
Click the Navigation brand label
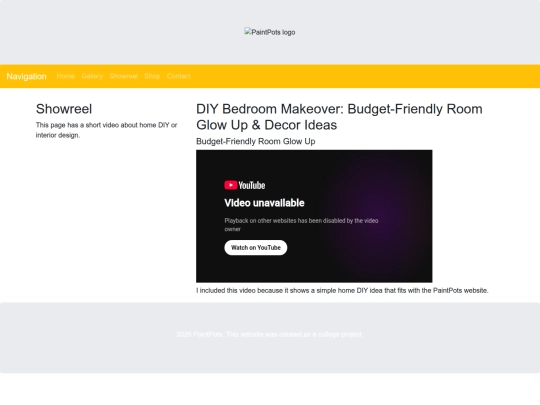click(27, 76)
